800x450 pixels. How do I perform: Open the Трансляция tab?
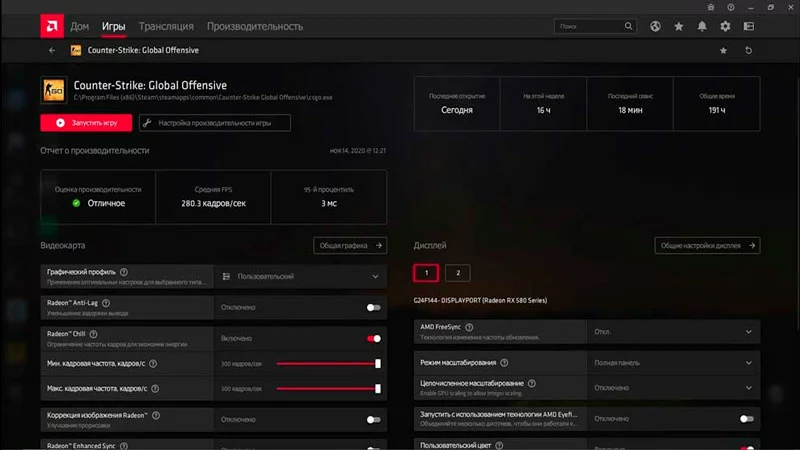tap(166, 26)
